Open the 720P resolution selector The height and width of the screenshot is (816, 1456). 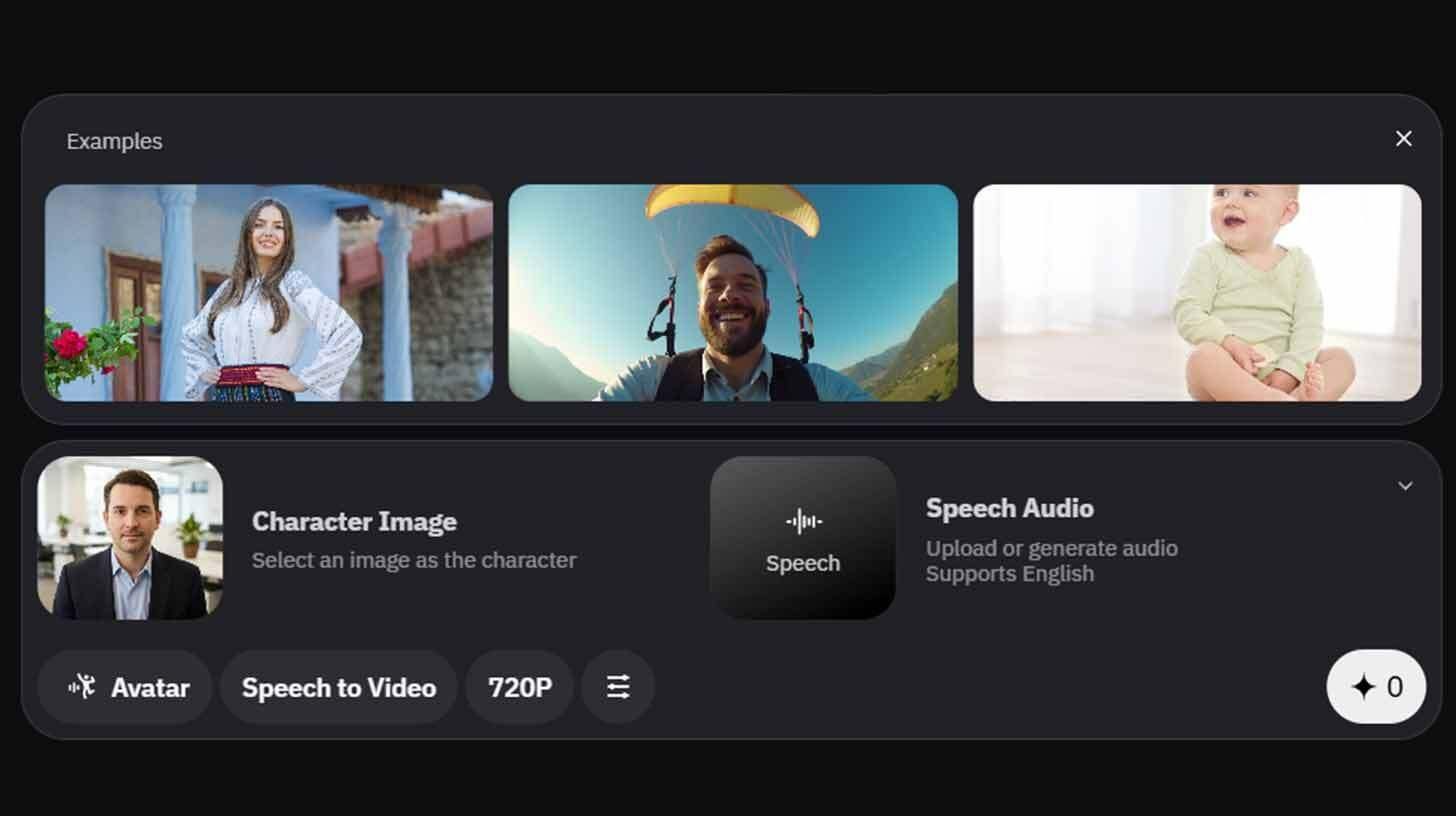(x=519, y=687)
